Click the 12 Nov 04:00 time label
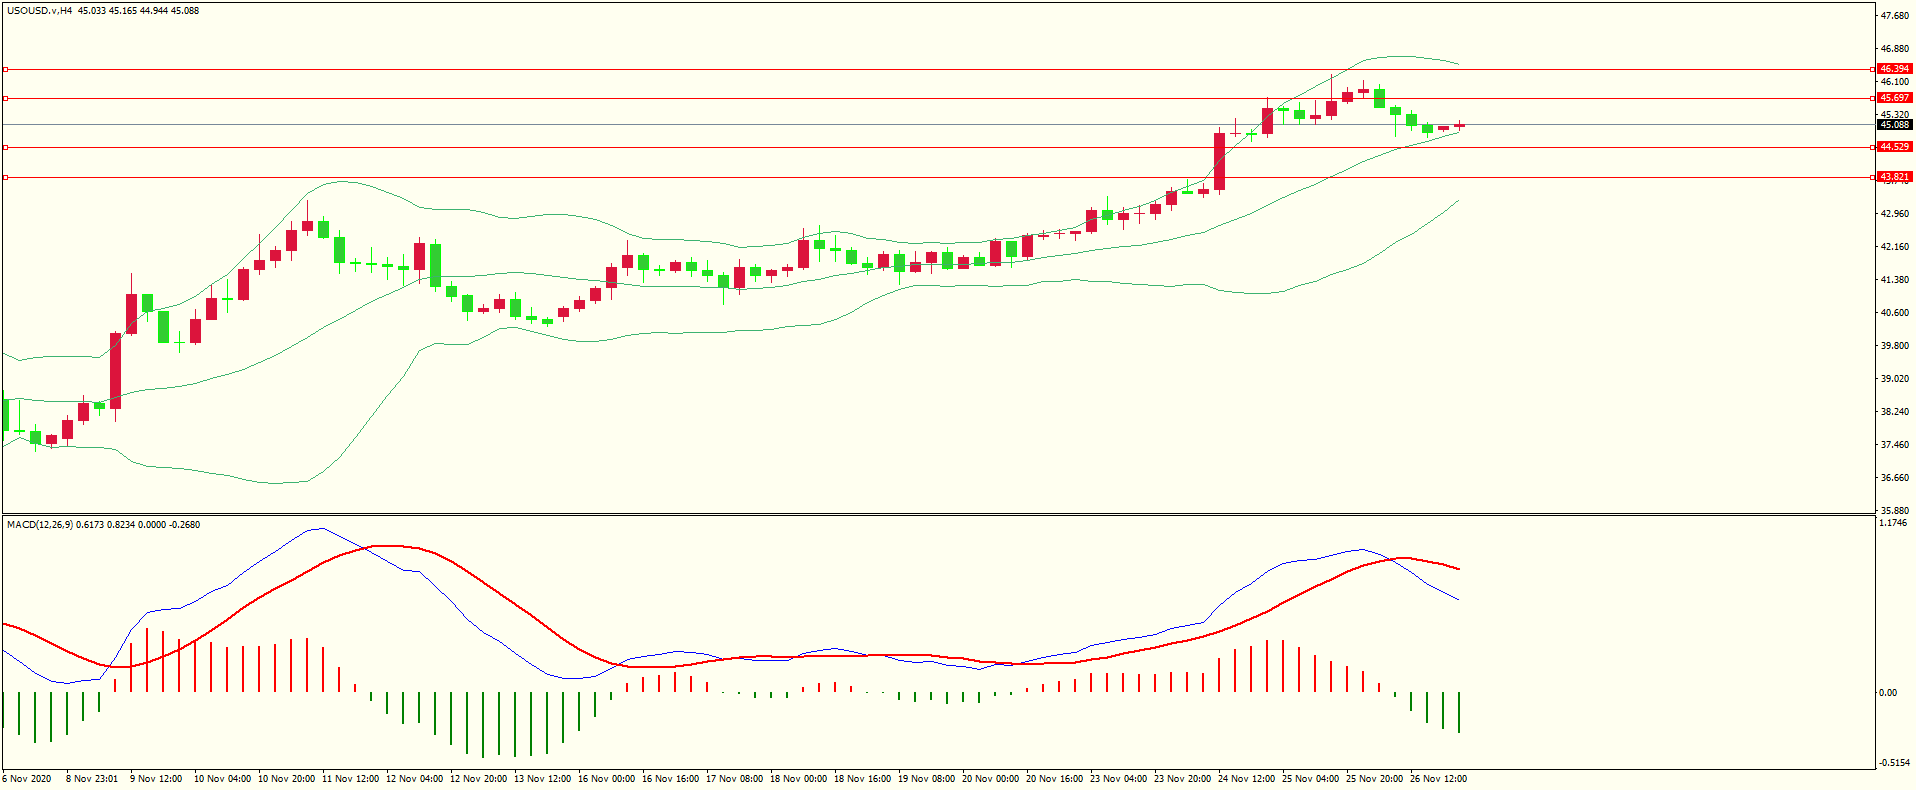The image size is (1916, 790). (x=414, y=779)
